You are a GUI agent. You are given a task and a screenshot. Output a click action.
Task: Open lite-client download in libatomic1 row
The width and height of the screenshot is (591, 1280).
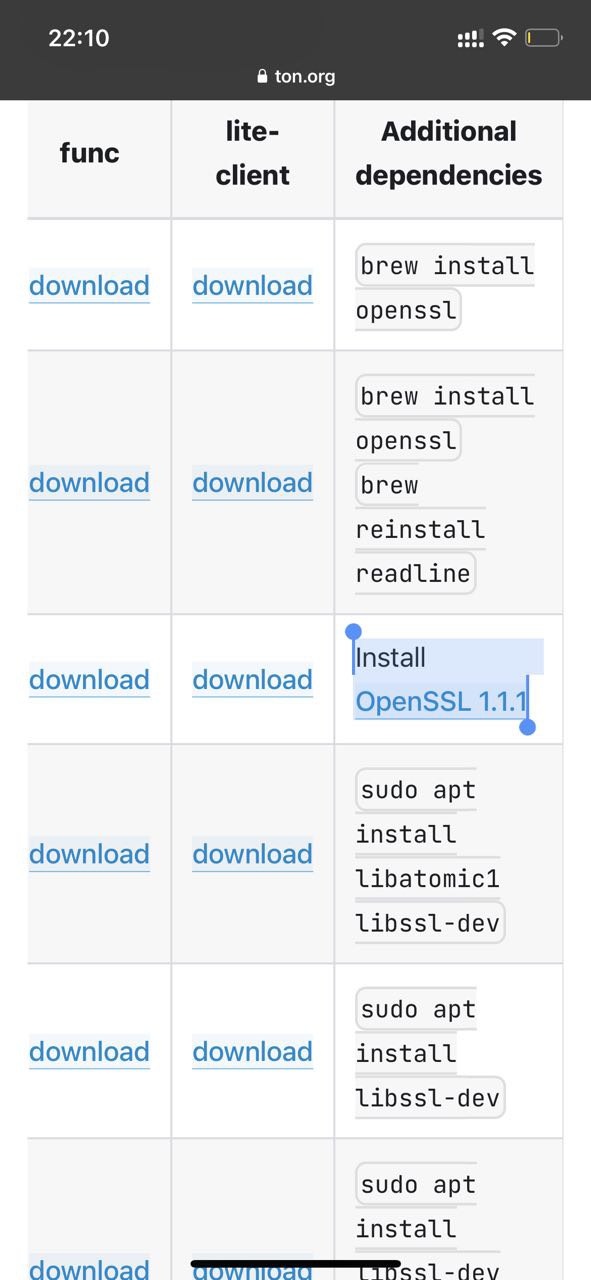pos(252,854)
